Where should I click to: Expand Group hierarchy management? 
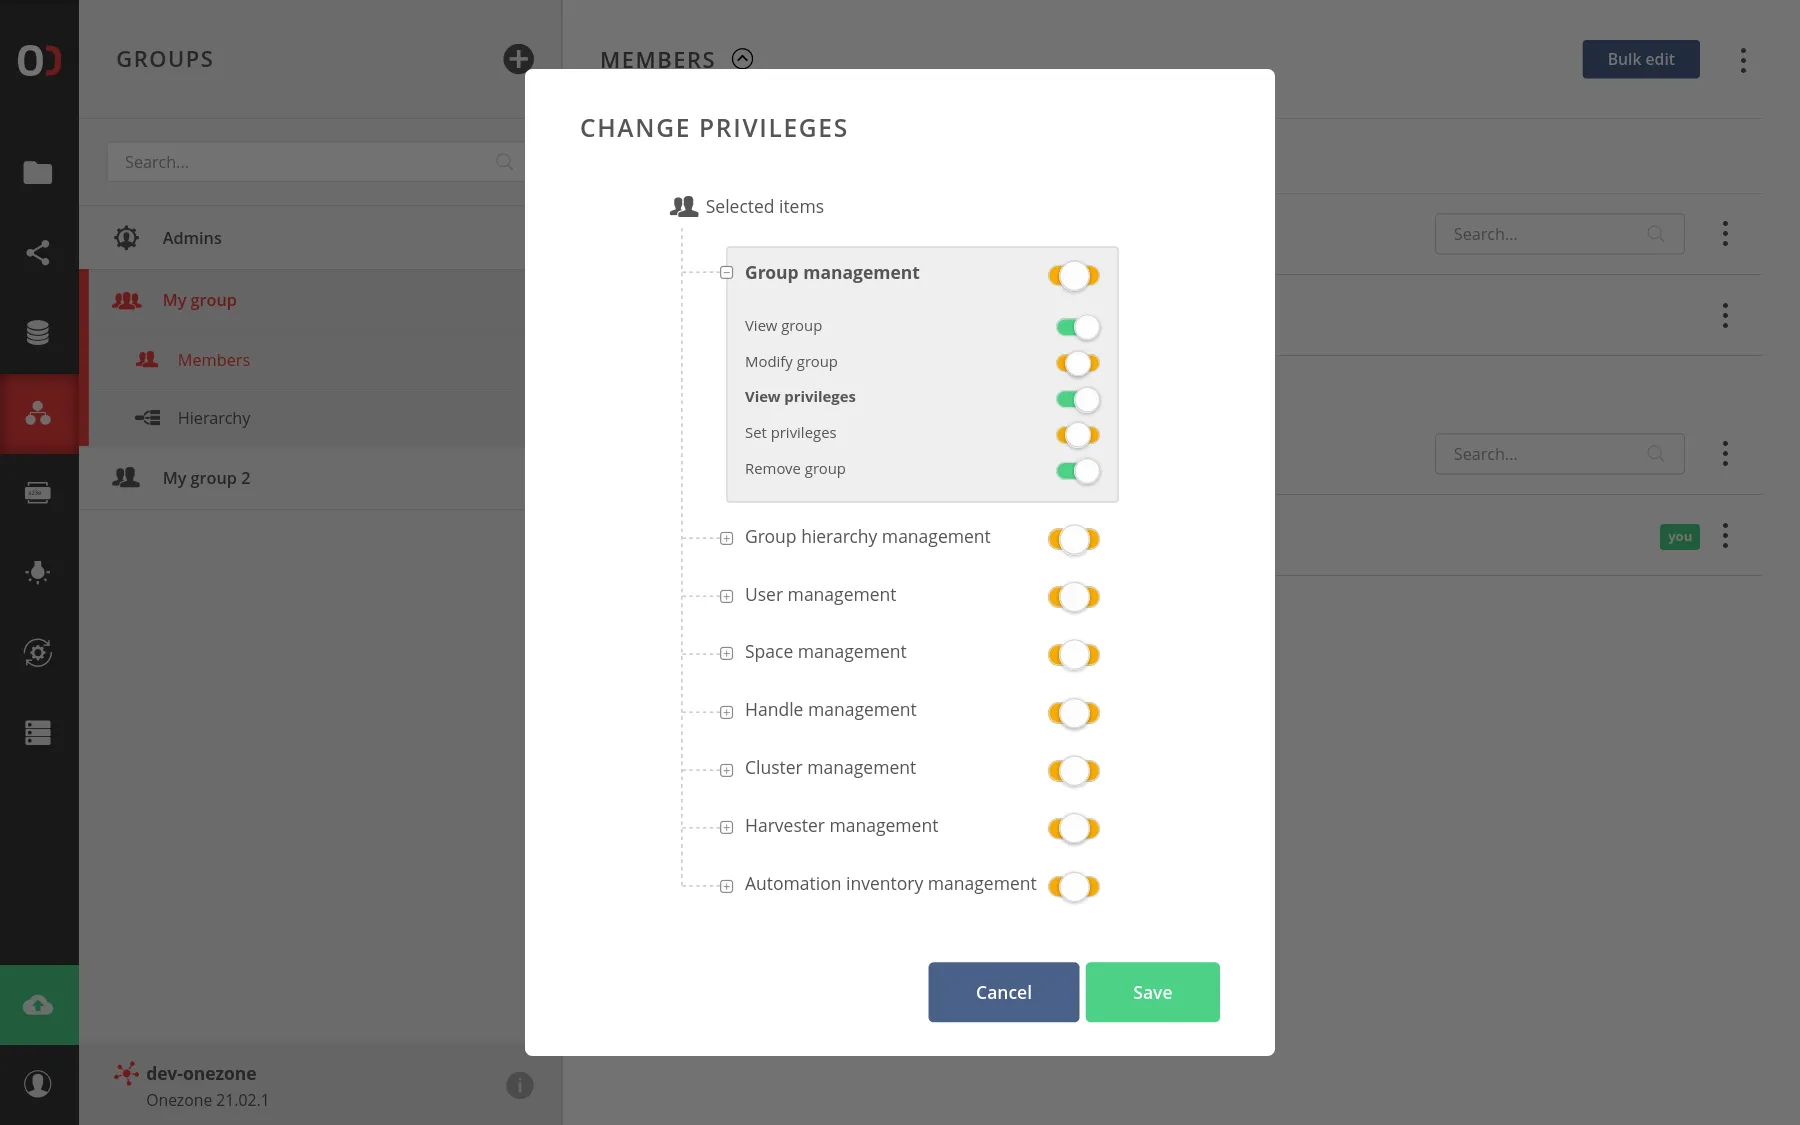click(727, 538)
